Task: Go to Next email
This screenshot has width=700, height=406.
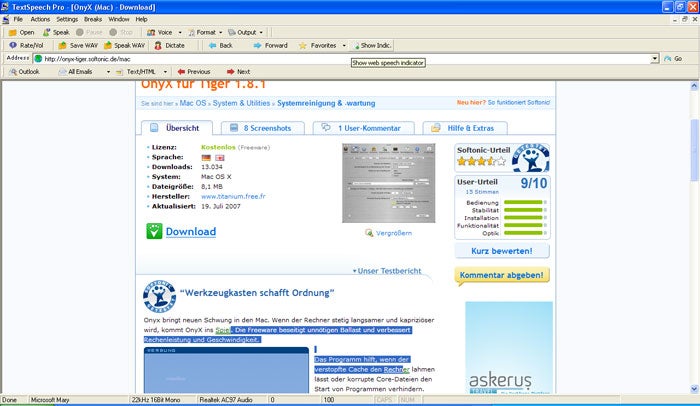Action: (238, 71)
